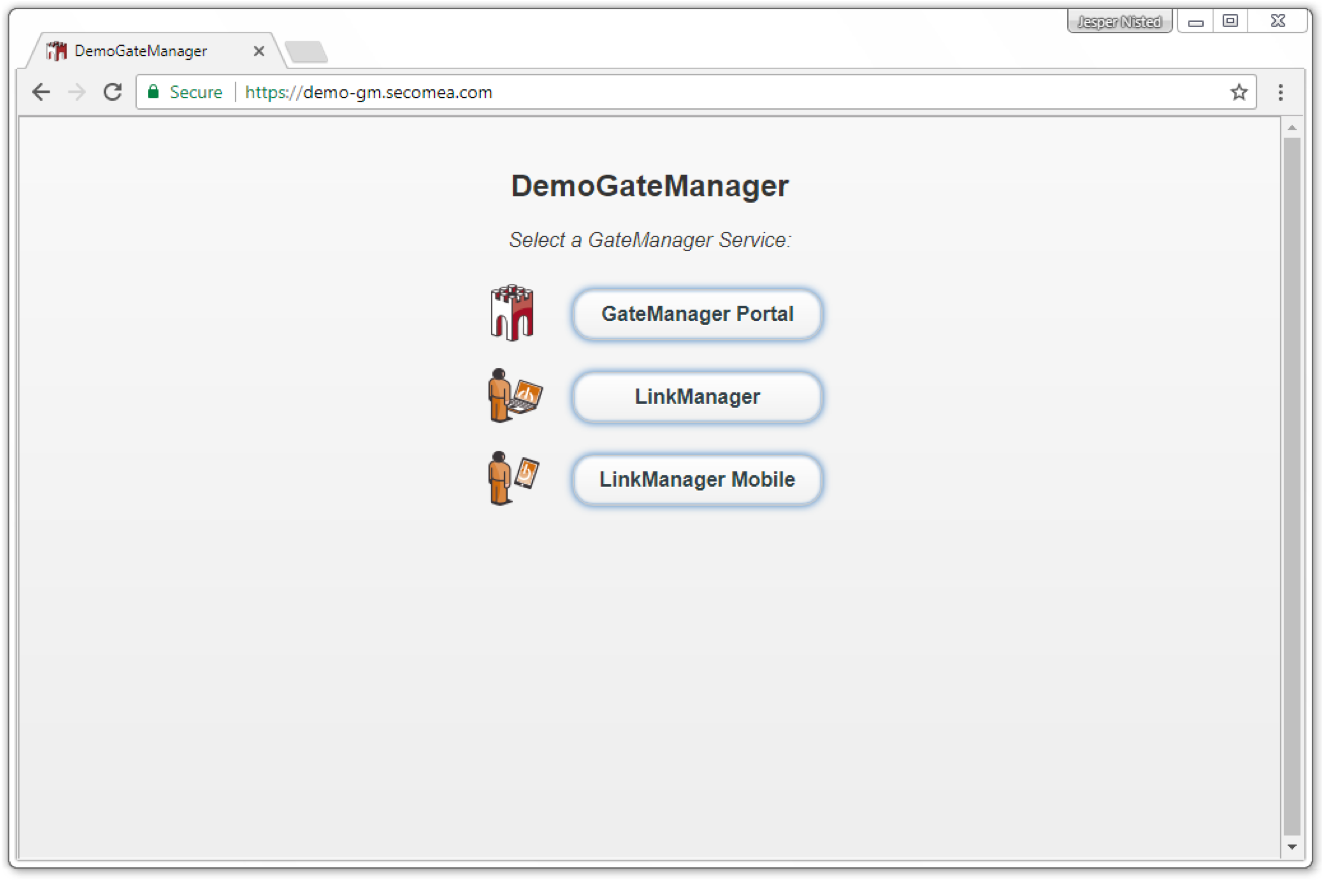The width and height of the screenshot is (1322, 881).
Task: Reload the page
Action: (x=113, y=92)
